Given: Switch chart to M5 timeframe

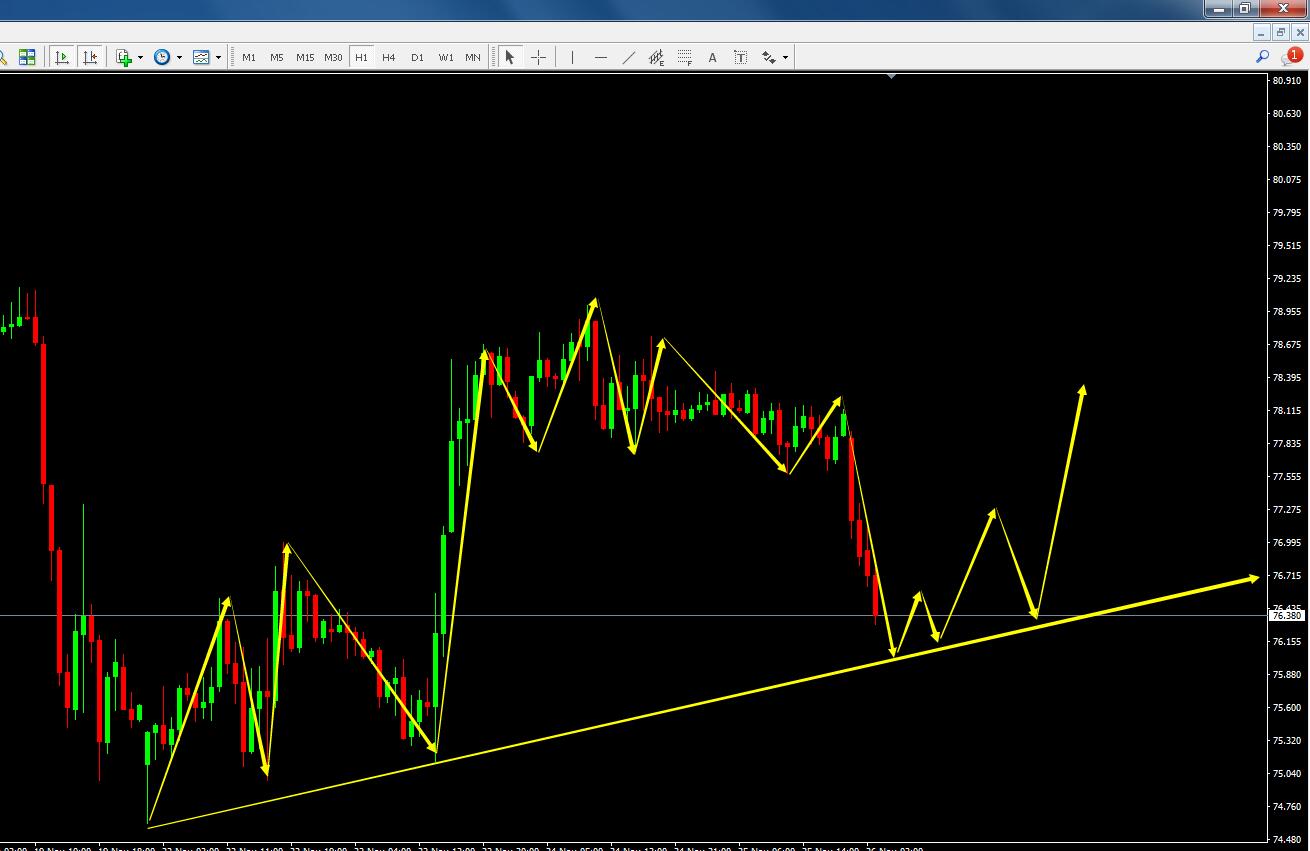Looking at the screenshot, I should tap(277, 57).
